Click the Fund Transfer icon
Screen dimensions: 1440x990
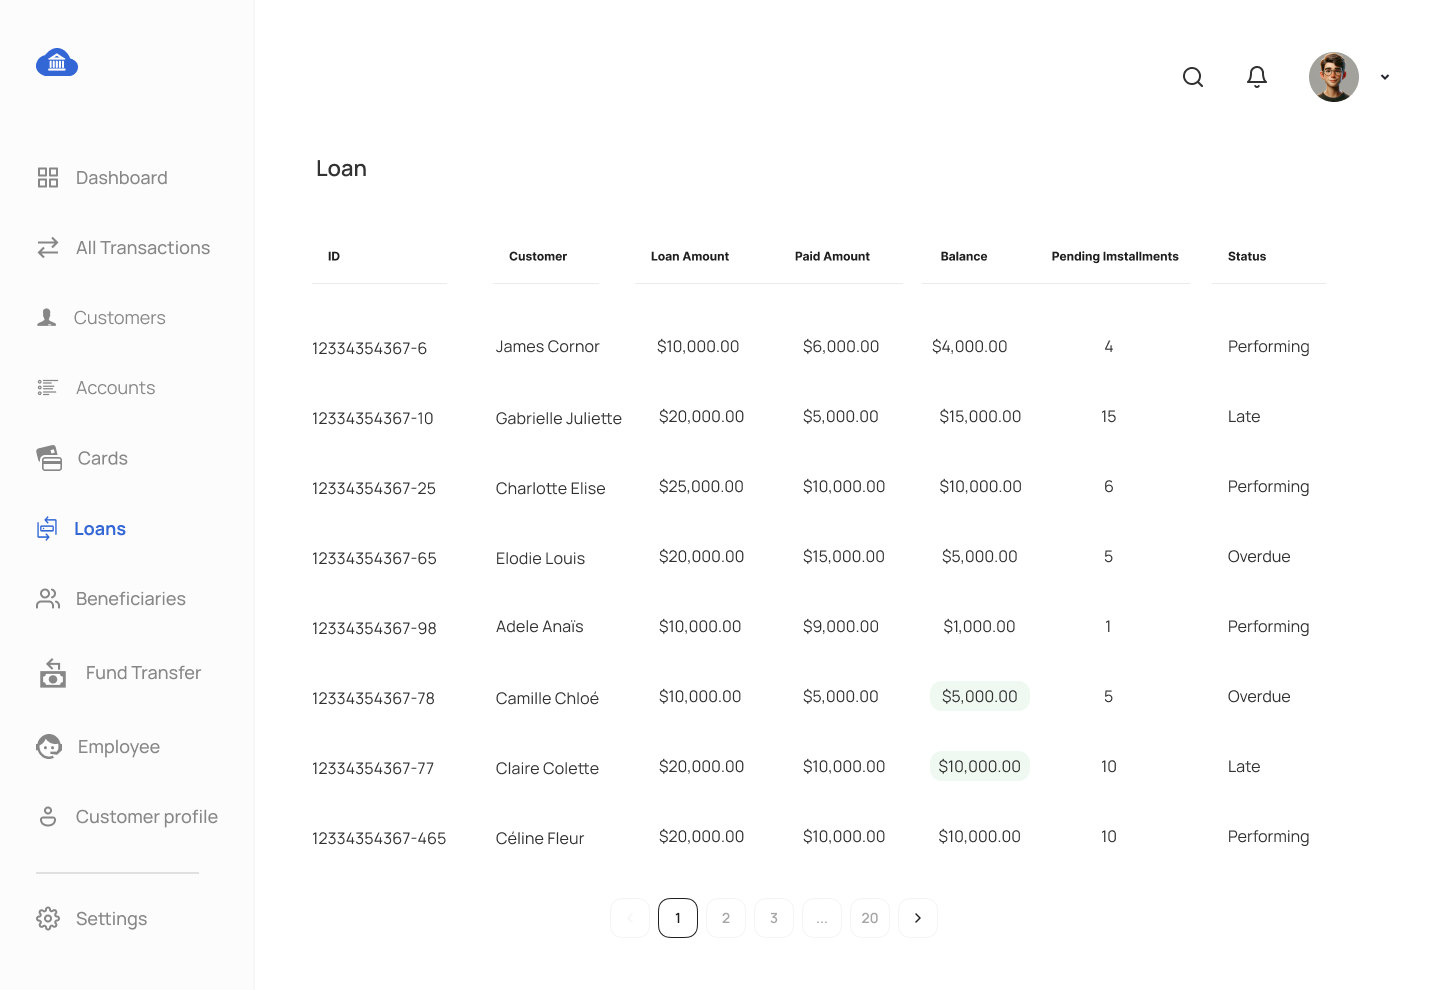[x=53, y=673]
